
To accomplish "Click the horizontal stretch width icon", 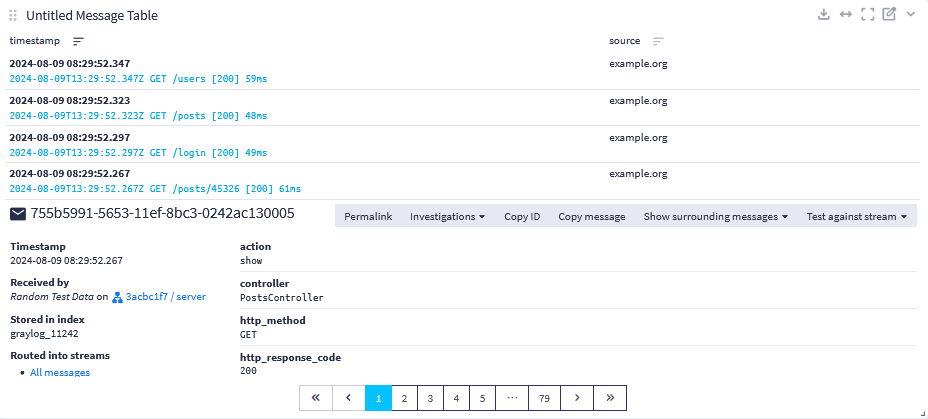I will [x=846, y=15].
